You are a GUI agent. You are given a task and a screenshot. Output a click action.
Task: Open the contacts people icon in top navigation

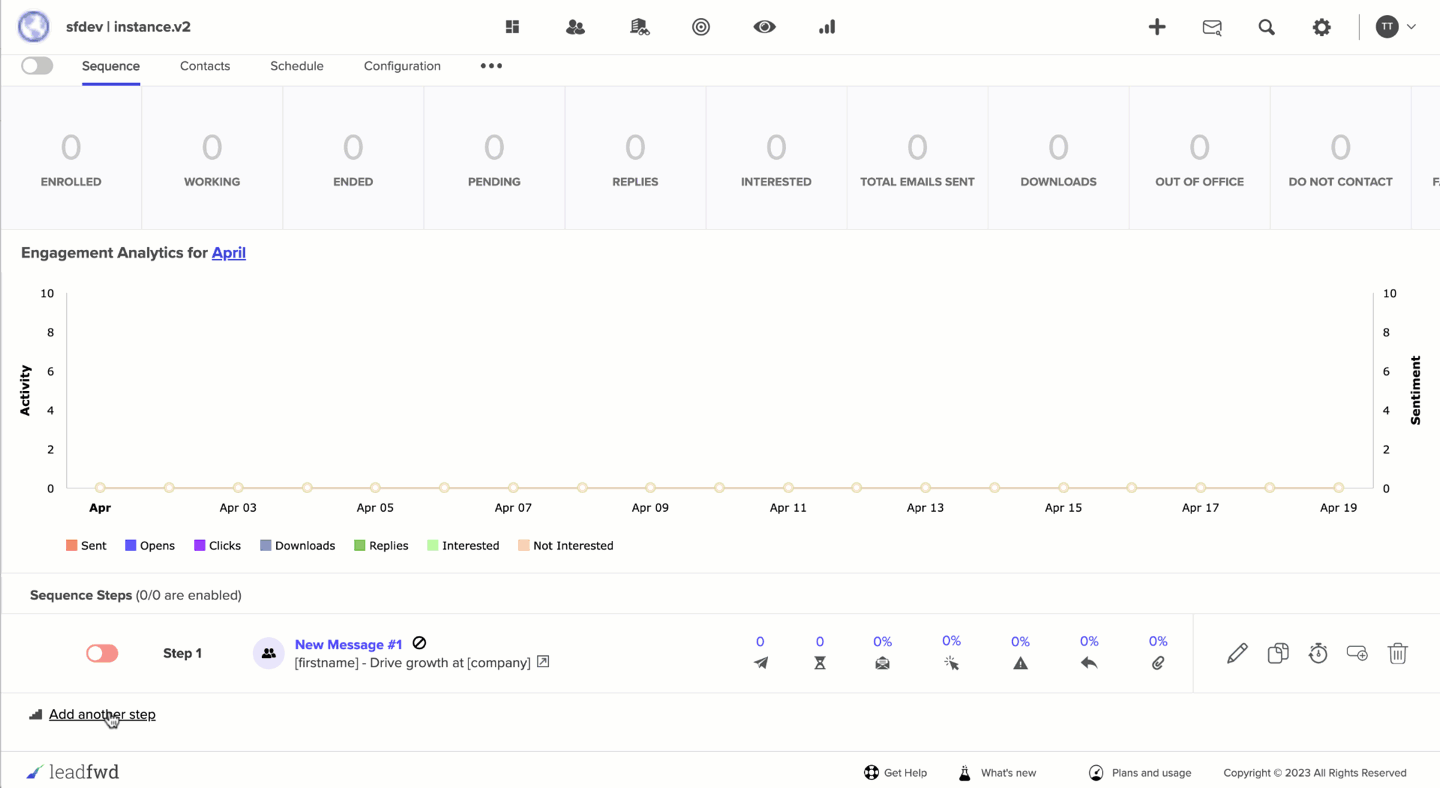[575, 27]
